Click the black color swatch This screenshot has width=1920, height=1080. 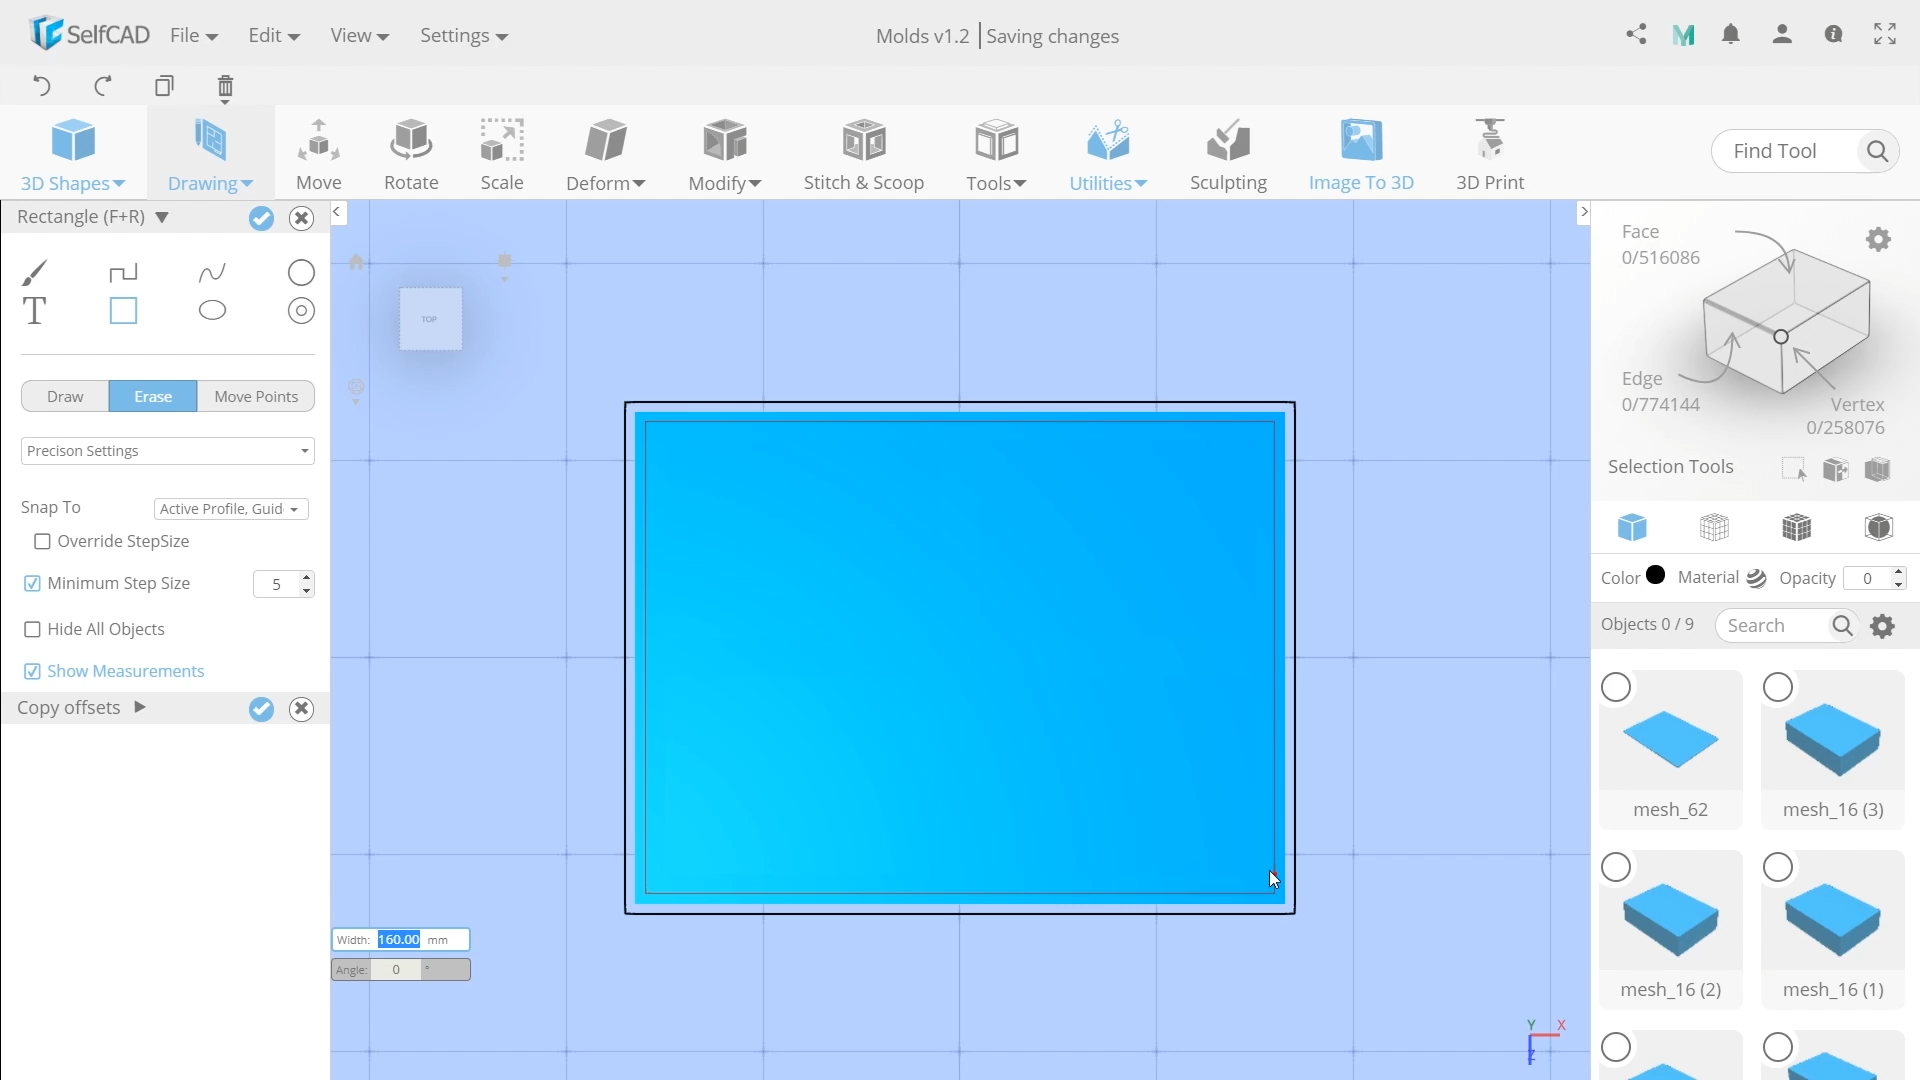pyautogui.click(x=1656, y=575)
